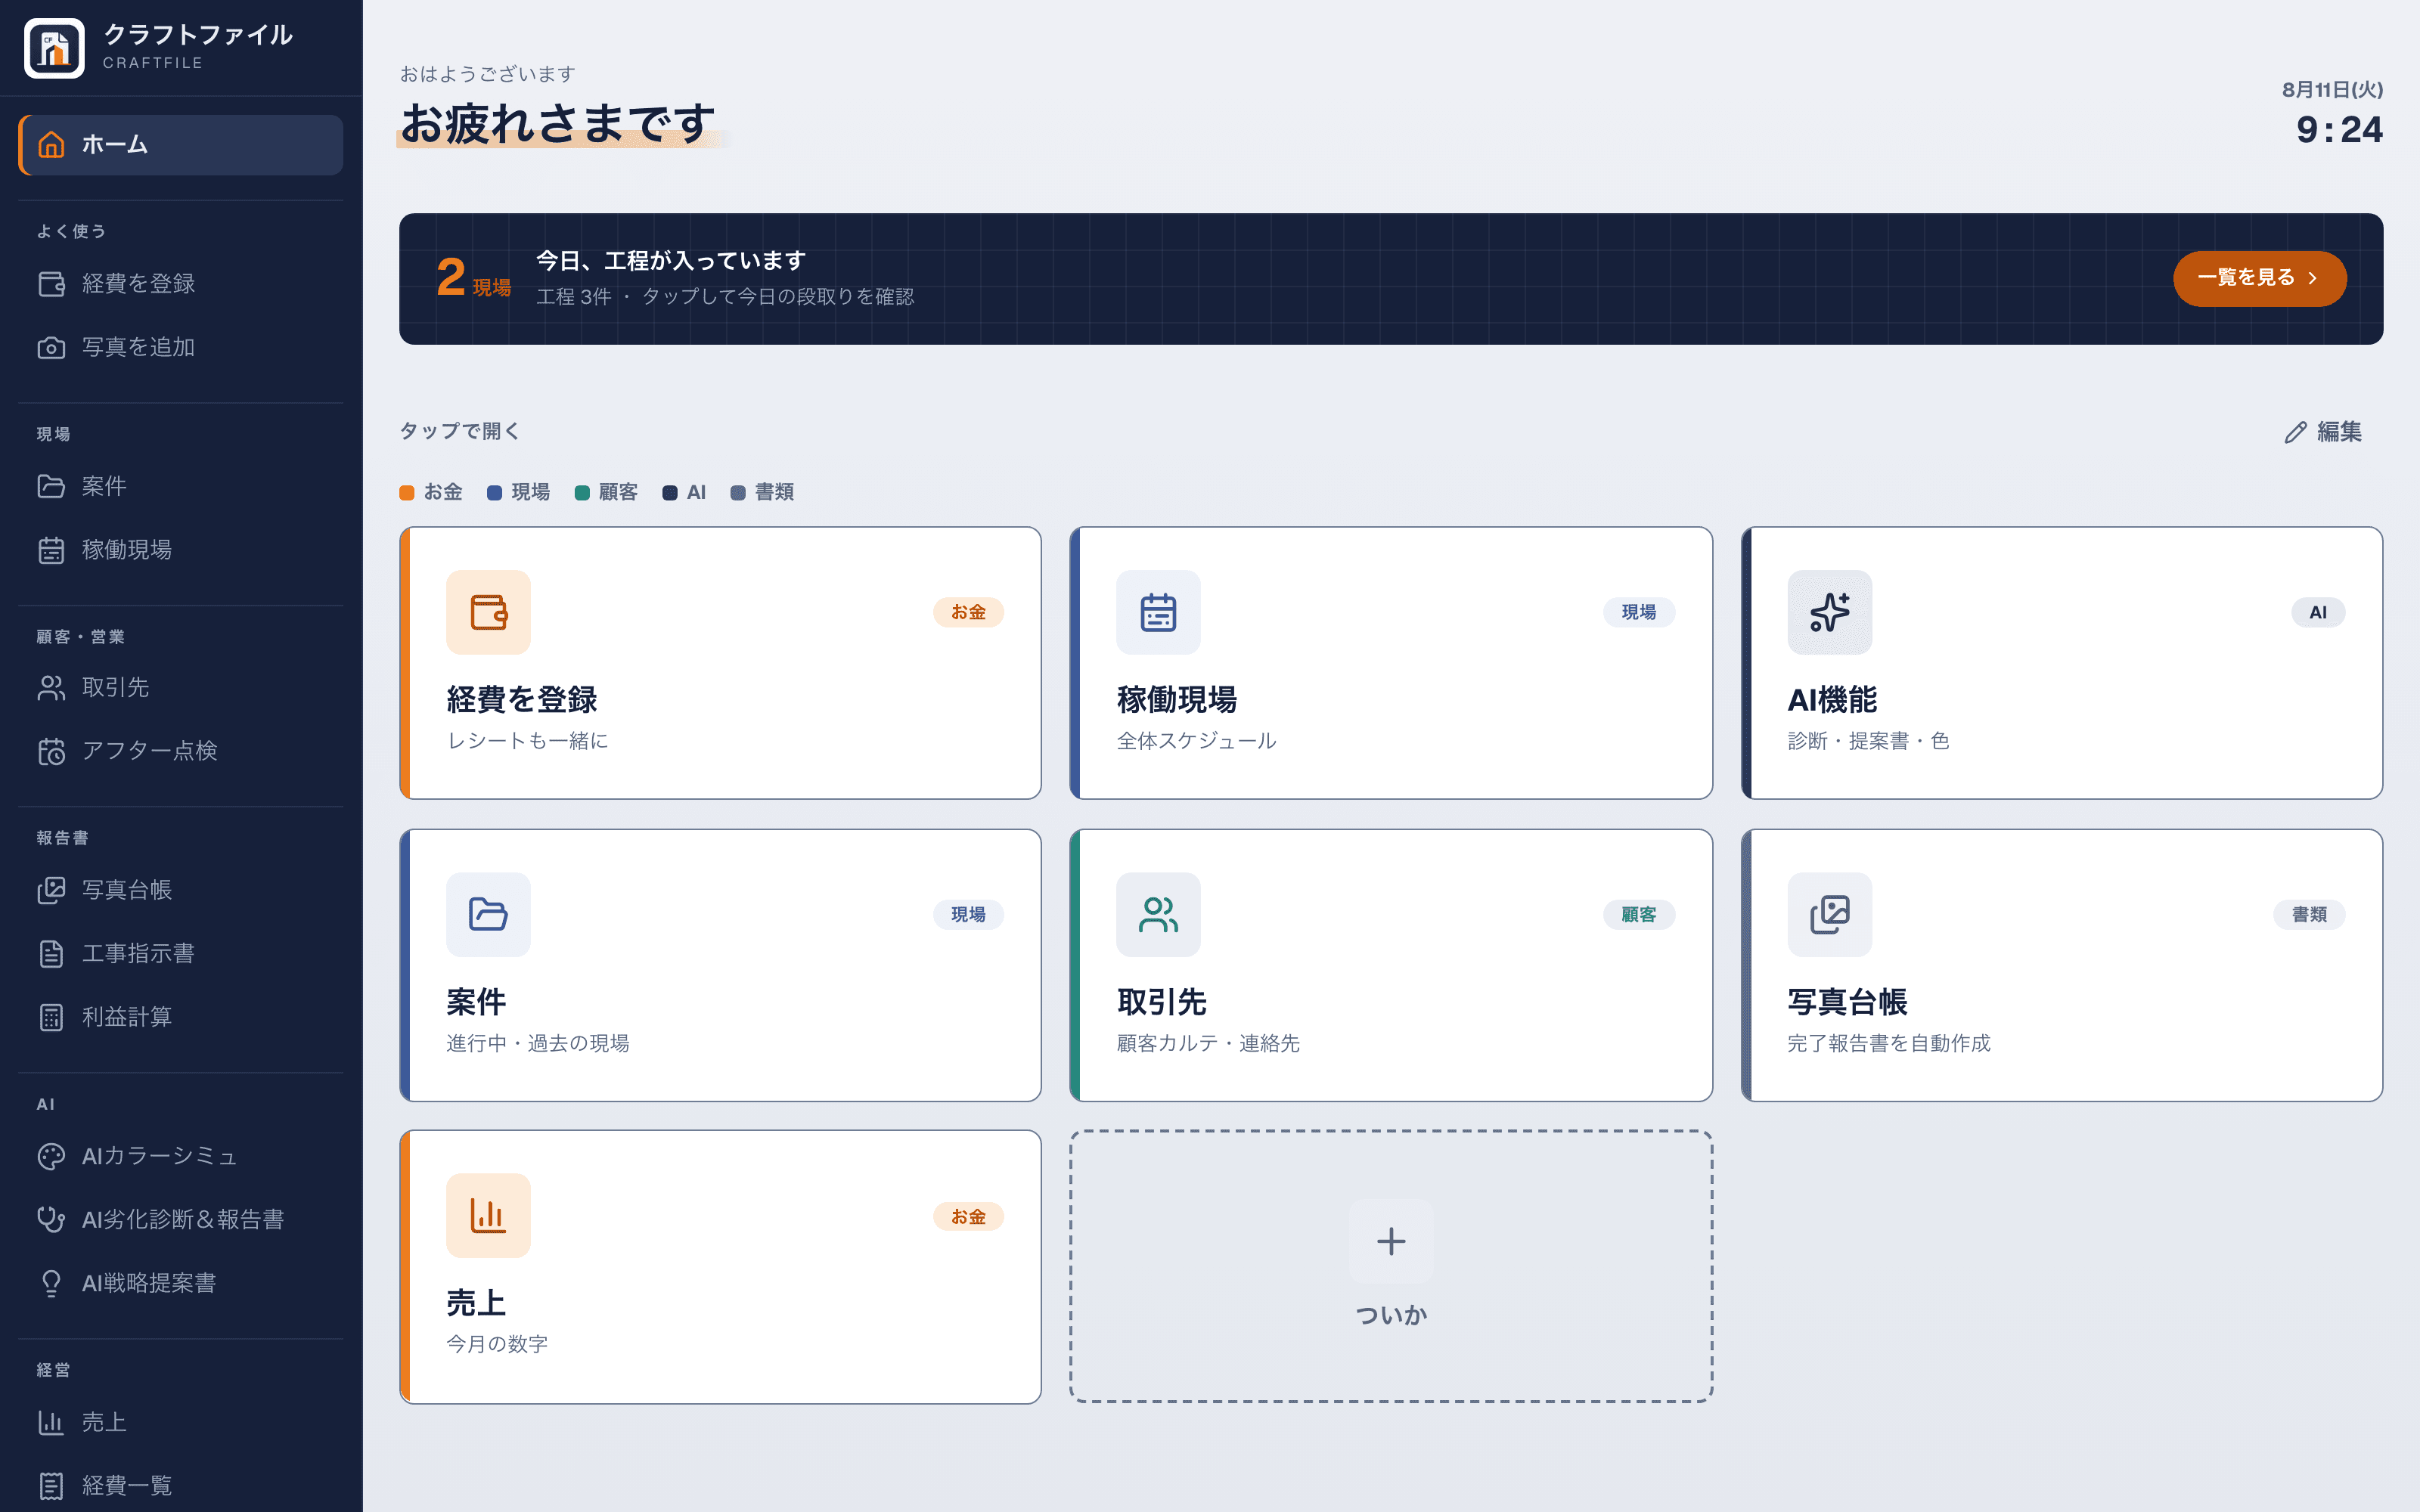Click the 書類 legend label
The height and width of the screenshot is (1512, 2420).
click(774, 492)
